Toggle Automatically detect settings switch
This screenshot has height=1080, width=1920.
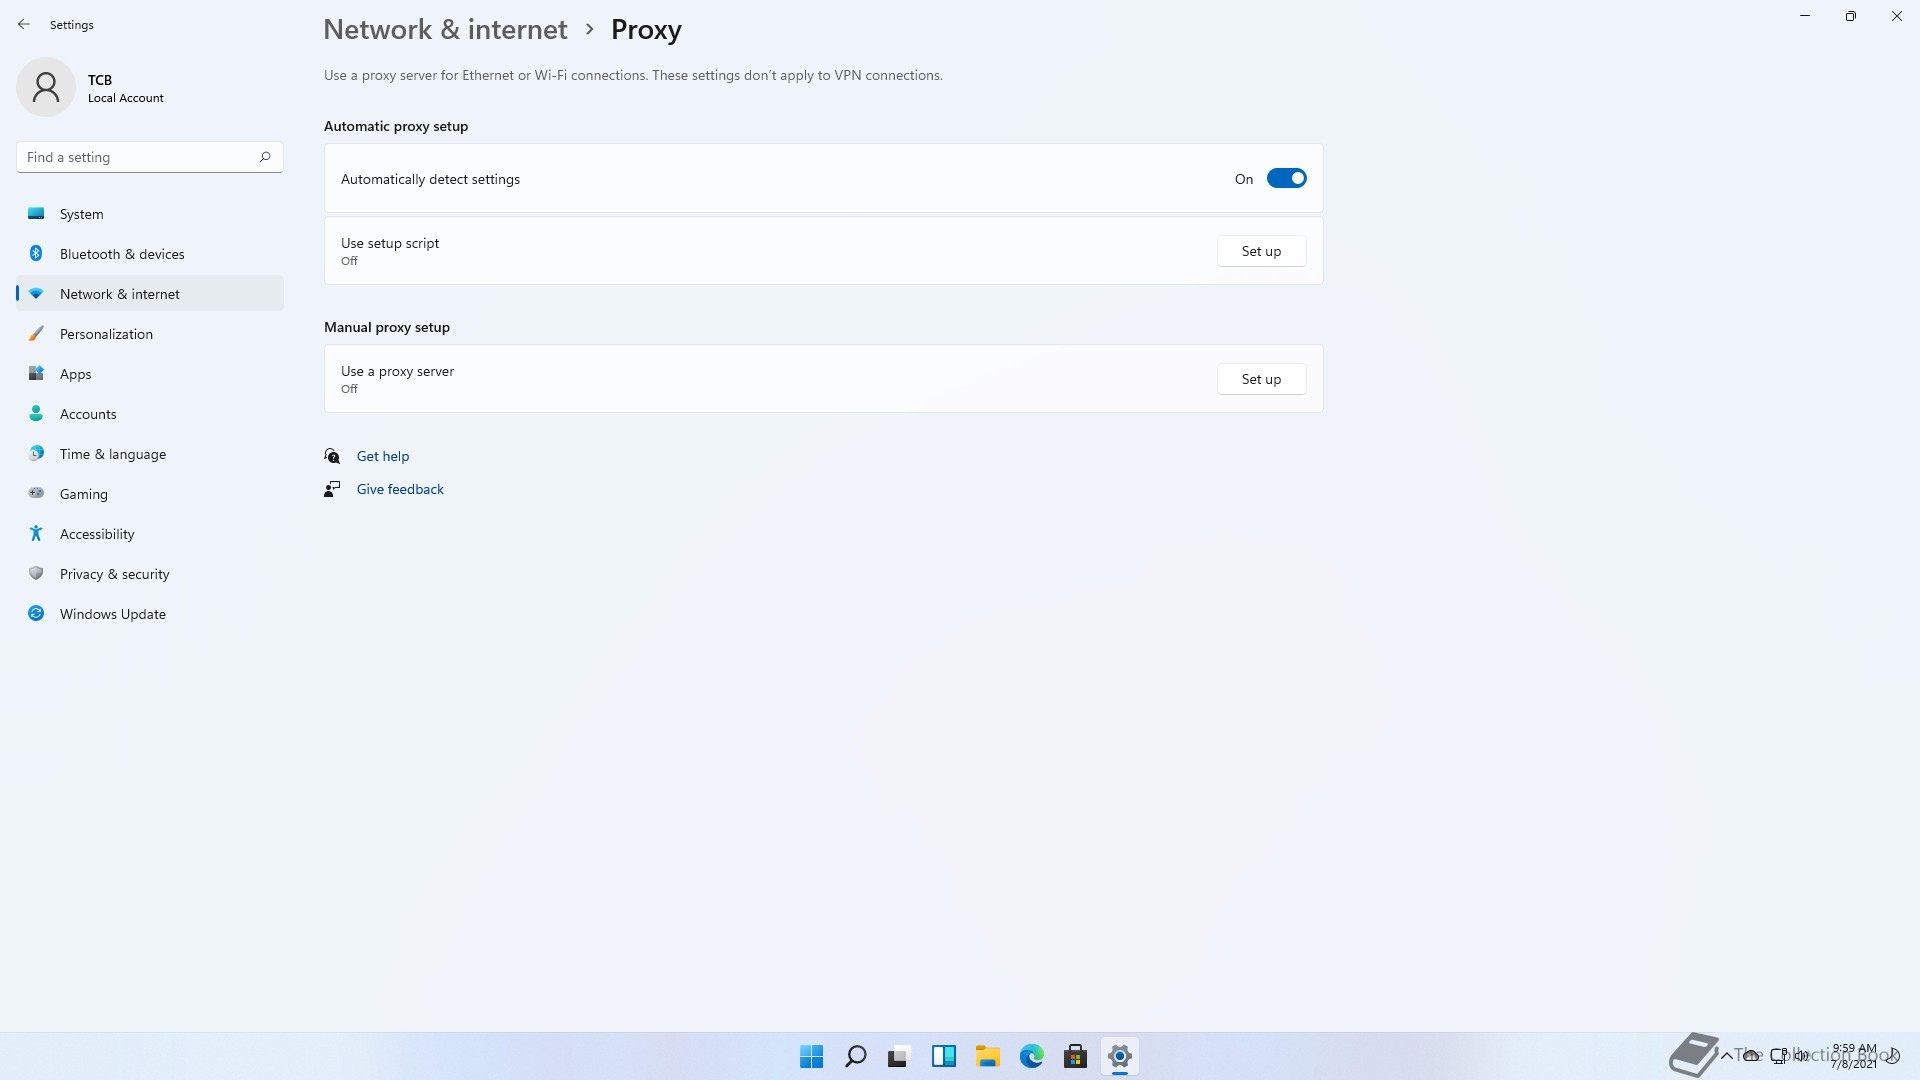(x=1286, y=179)
